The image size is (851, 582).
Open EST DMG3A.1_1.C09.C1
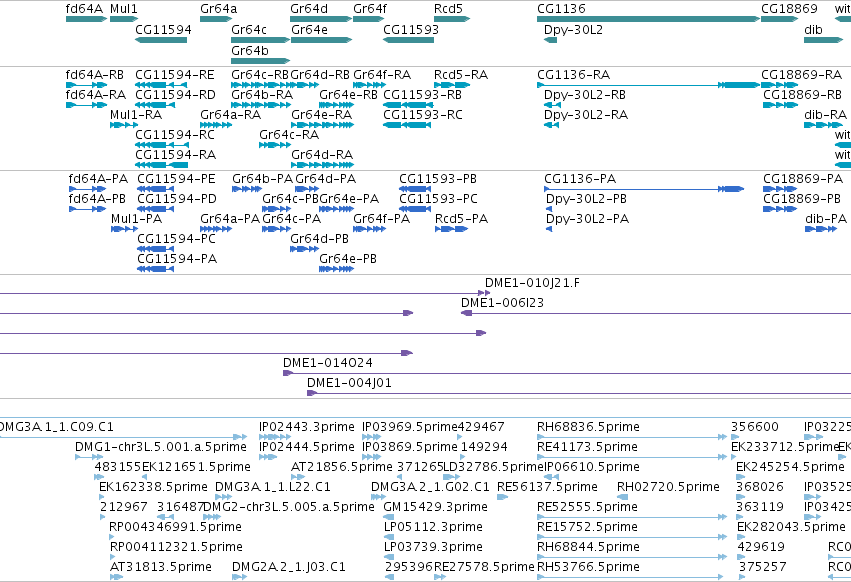click(x=56, y=427)
